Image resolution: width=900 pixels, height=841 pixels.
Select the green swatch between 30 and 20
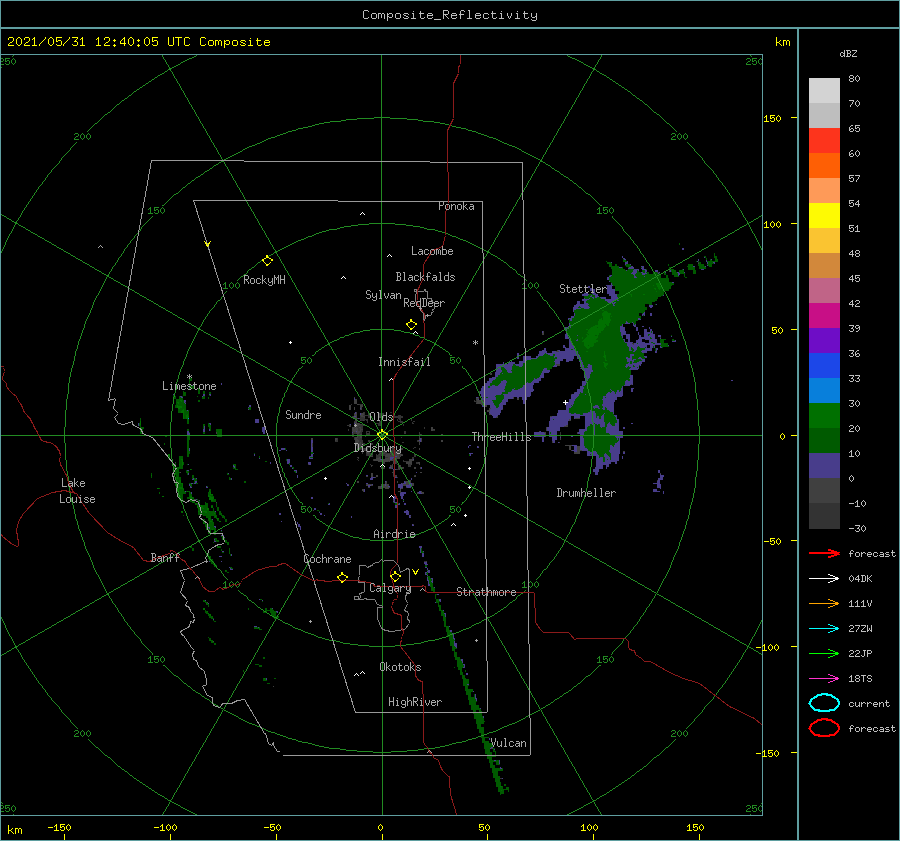pos(824,416)
